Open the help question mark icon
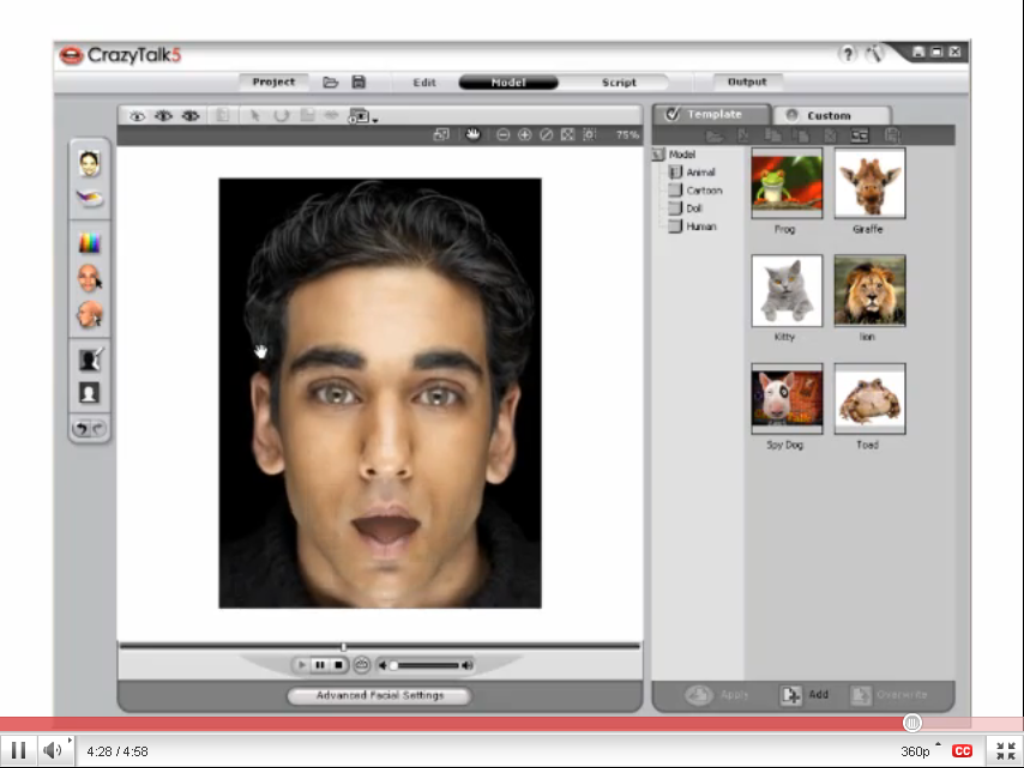This screenshot has width=1024, height=768. [x=847, y=54]
